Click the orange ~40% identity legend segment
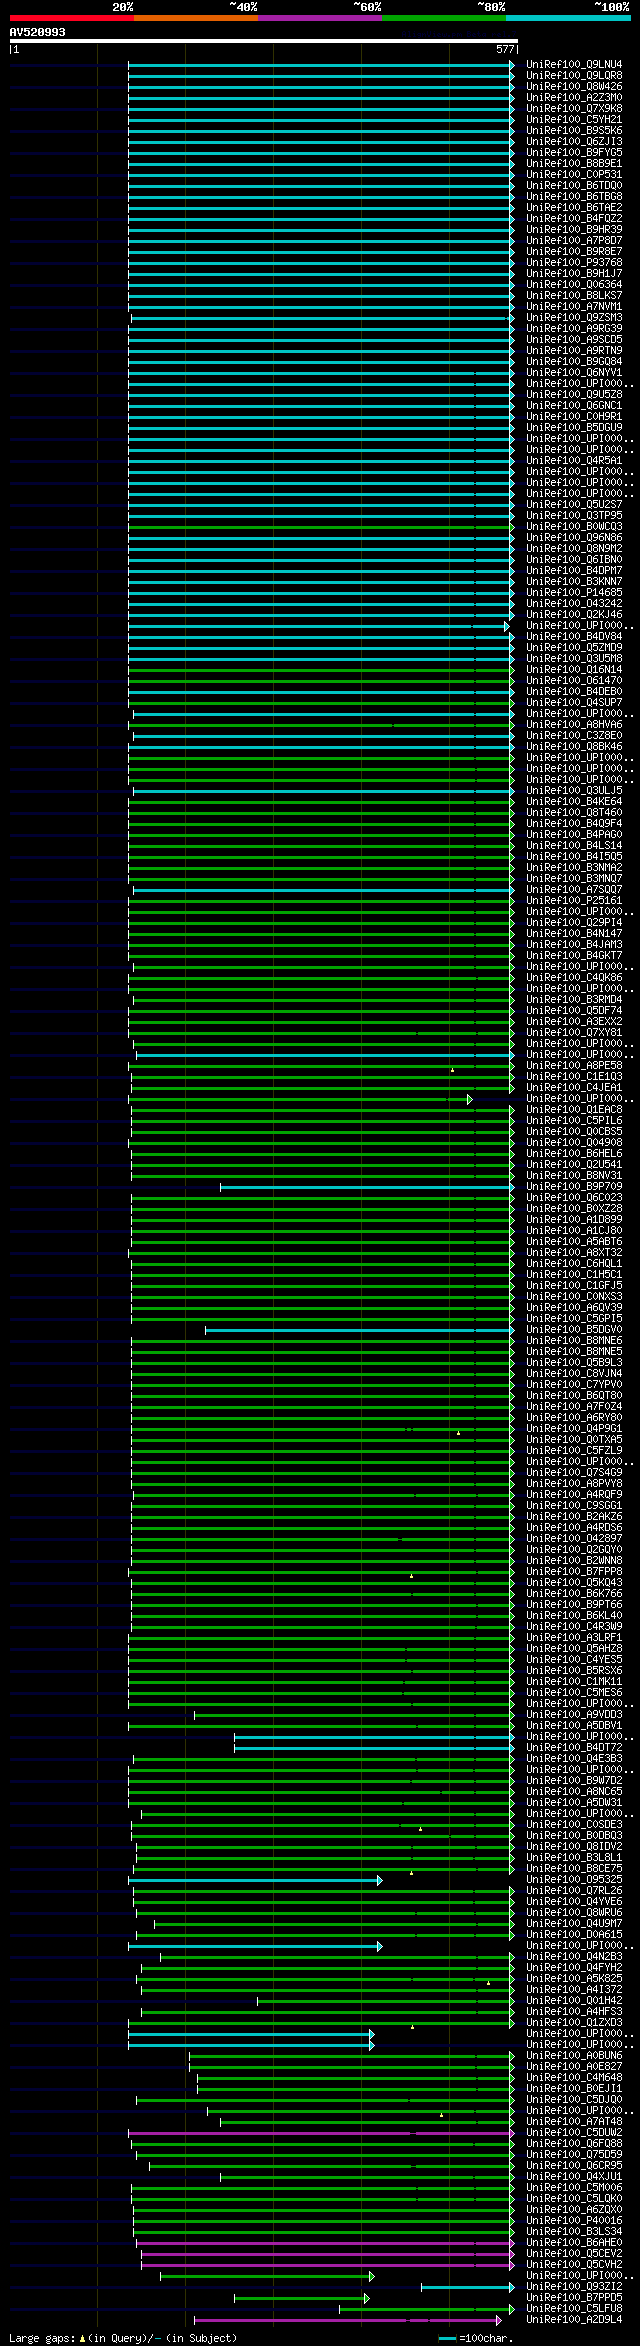 click(x=195, y=18)
